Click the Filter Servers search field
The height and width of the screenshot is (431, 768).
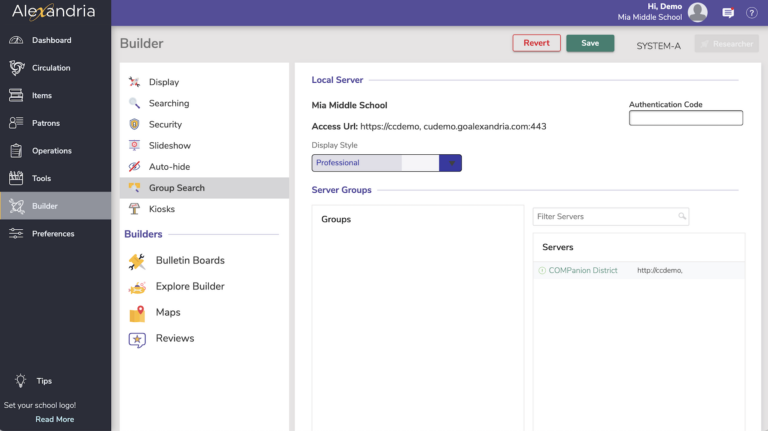(611, 216)
